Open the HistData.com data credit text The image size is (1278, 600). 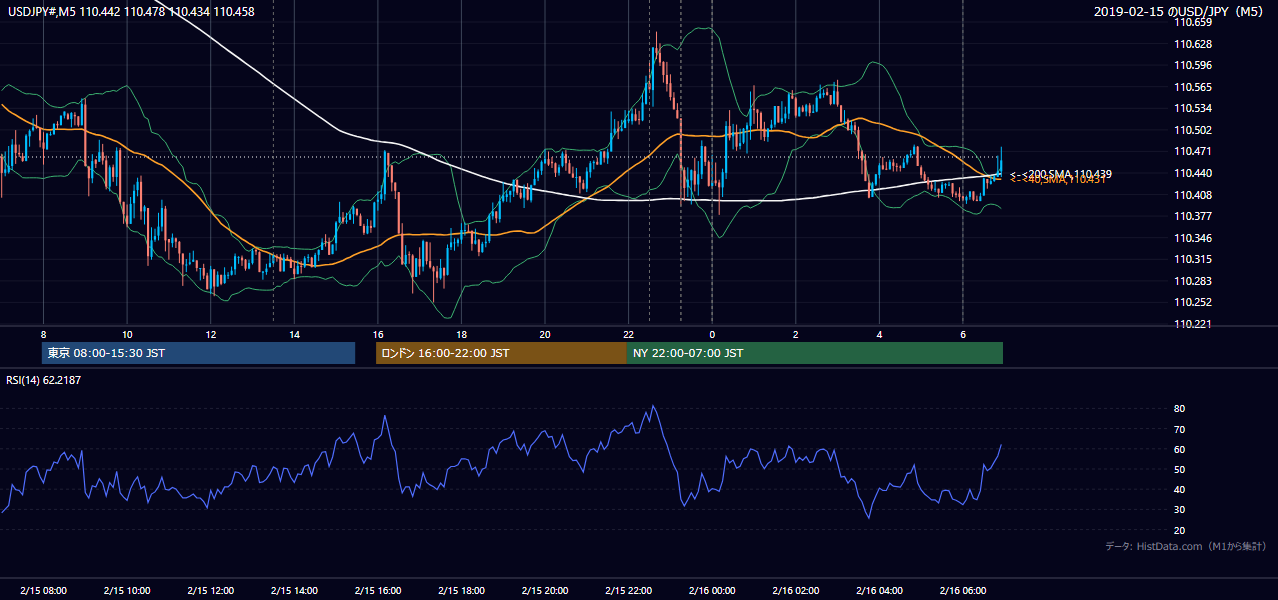tap(1186, 547)
